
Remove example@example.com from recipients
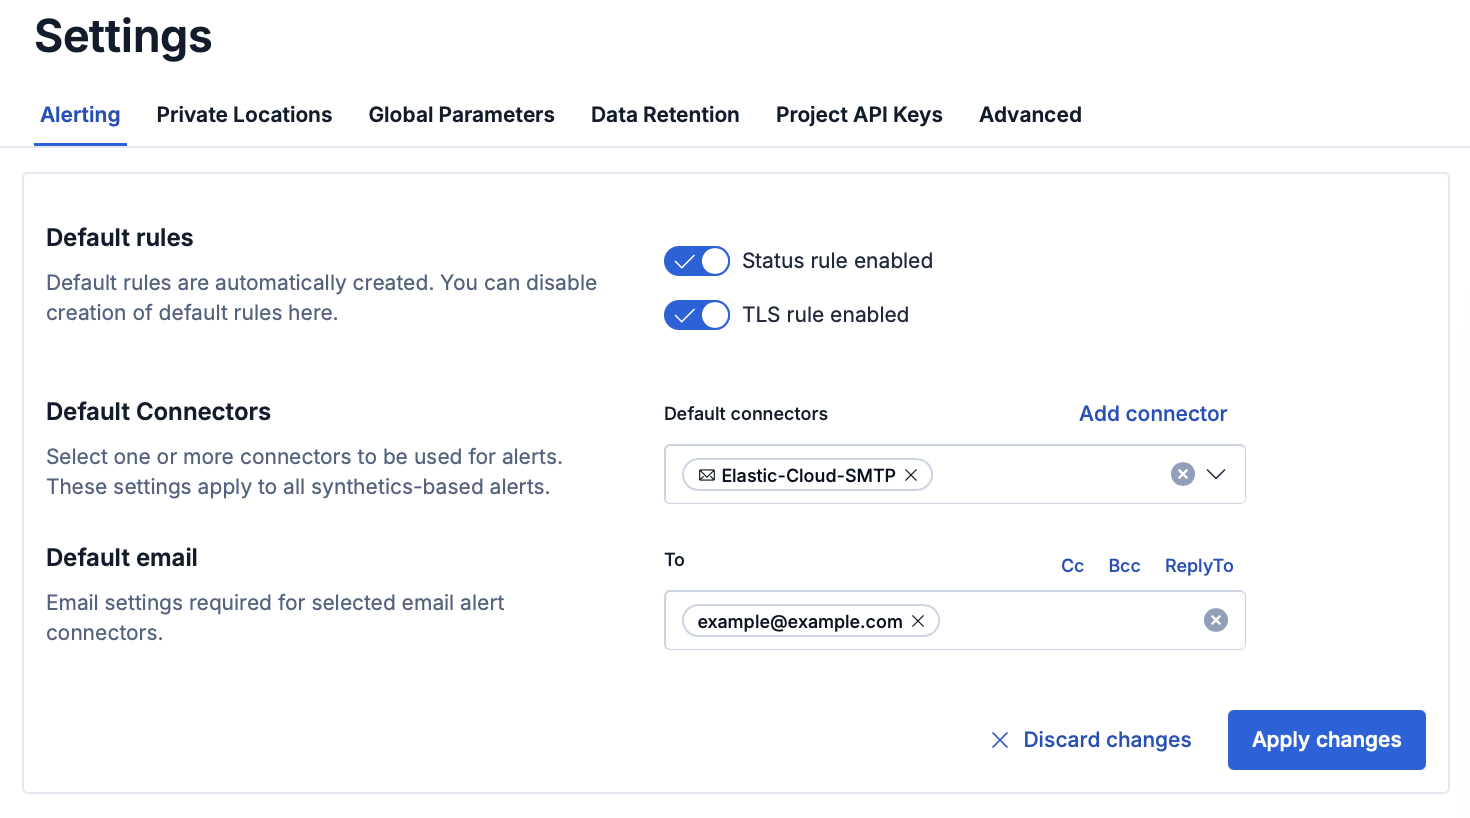pos(917,621)
